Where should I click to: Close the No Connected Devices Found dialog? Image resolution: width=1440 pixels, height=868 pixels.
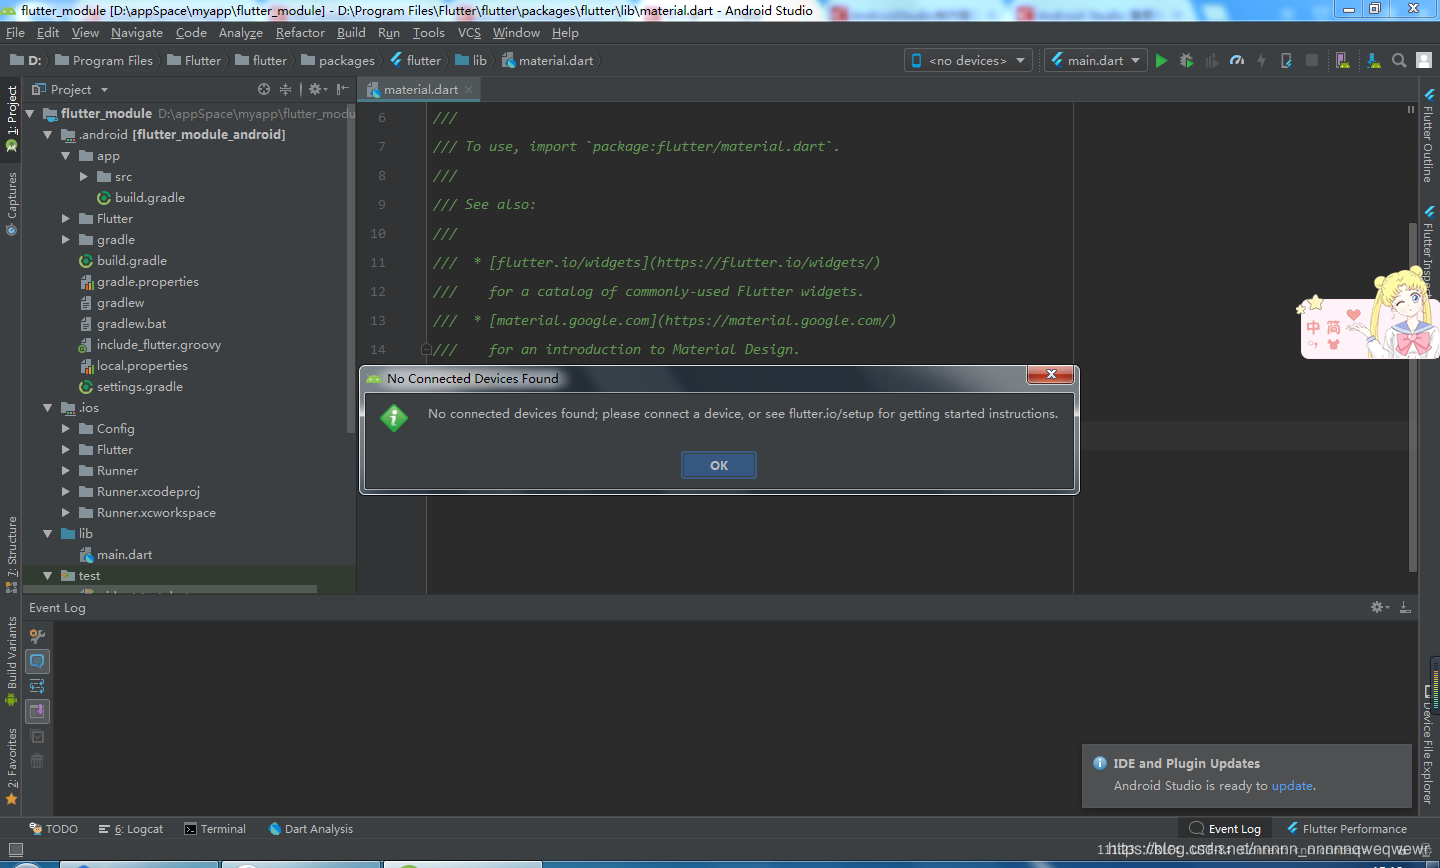(x=1051, y=374)
